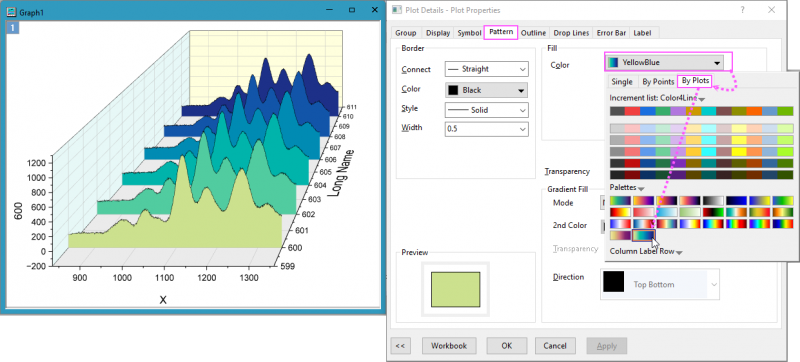Choose the black-to-white grayscale palette

tap(713, 201)
